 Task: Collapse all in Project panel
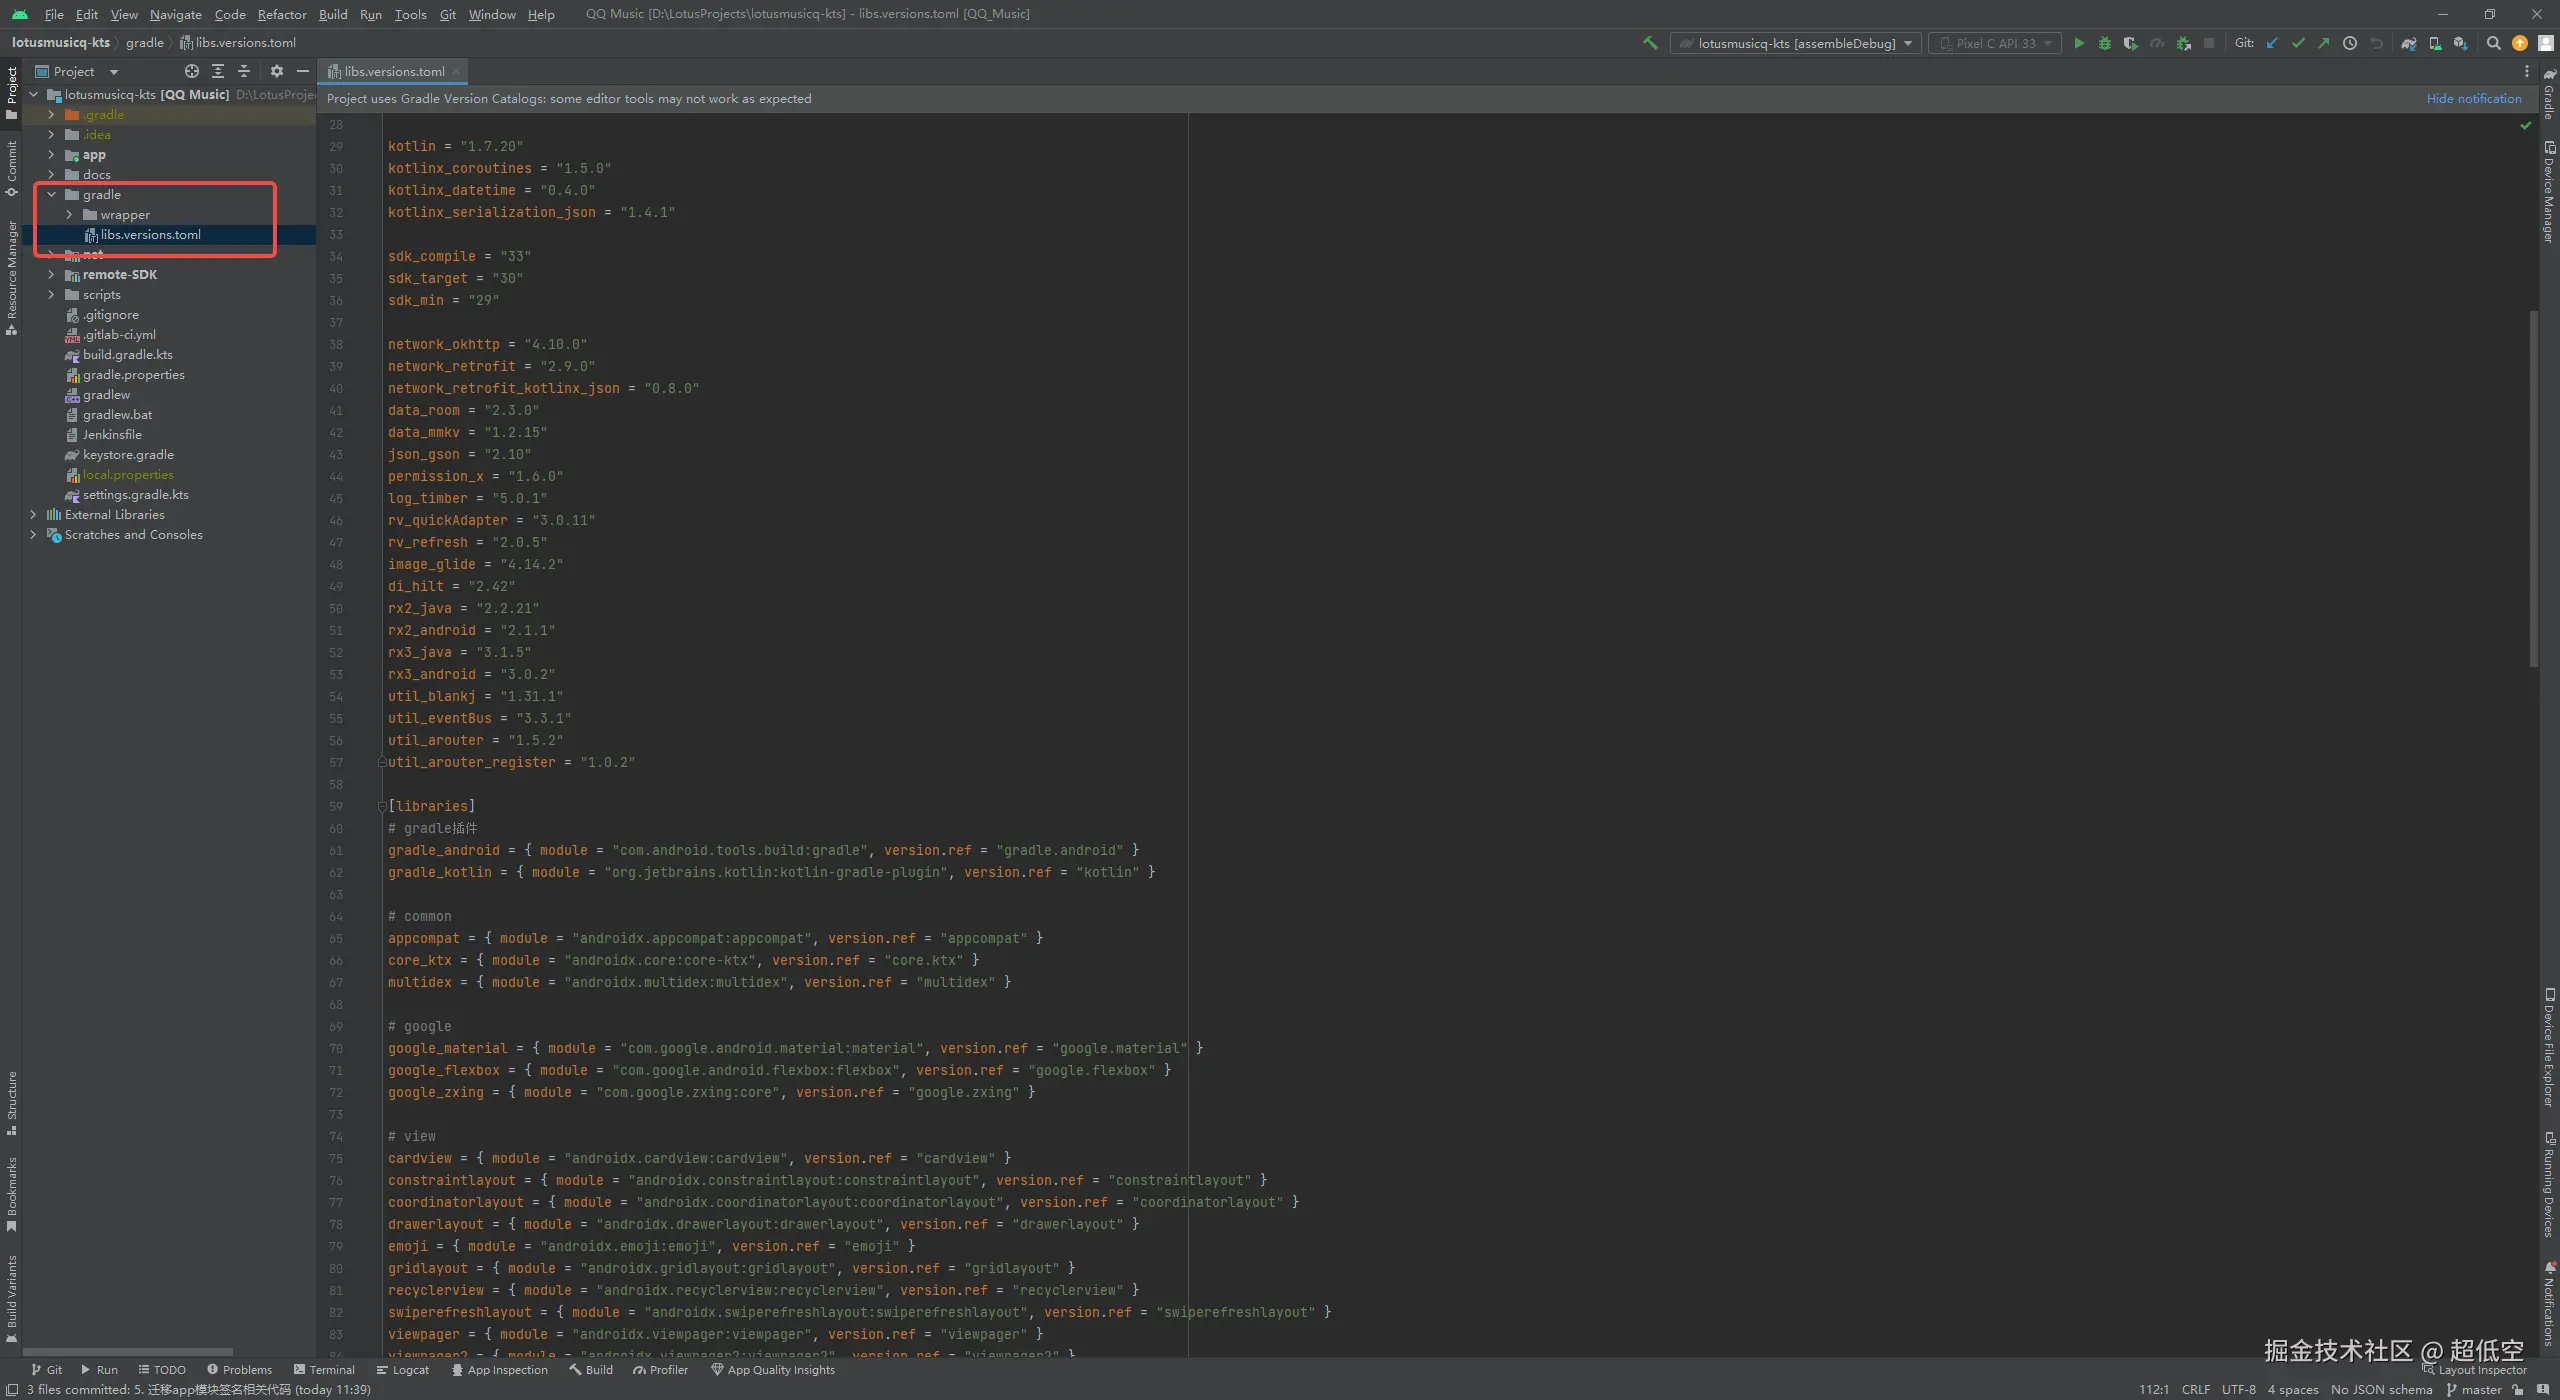243,71
